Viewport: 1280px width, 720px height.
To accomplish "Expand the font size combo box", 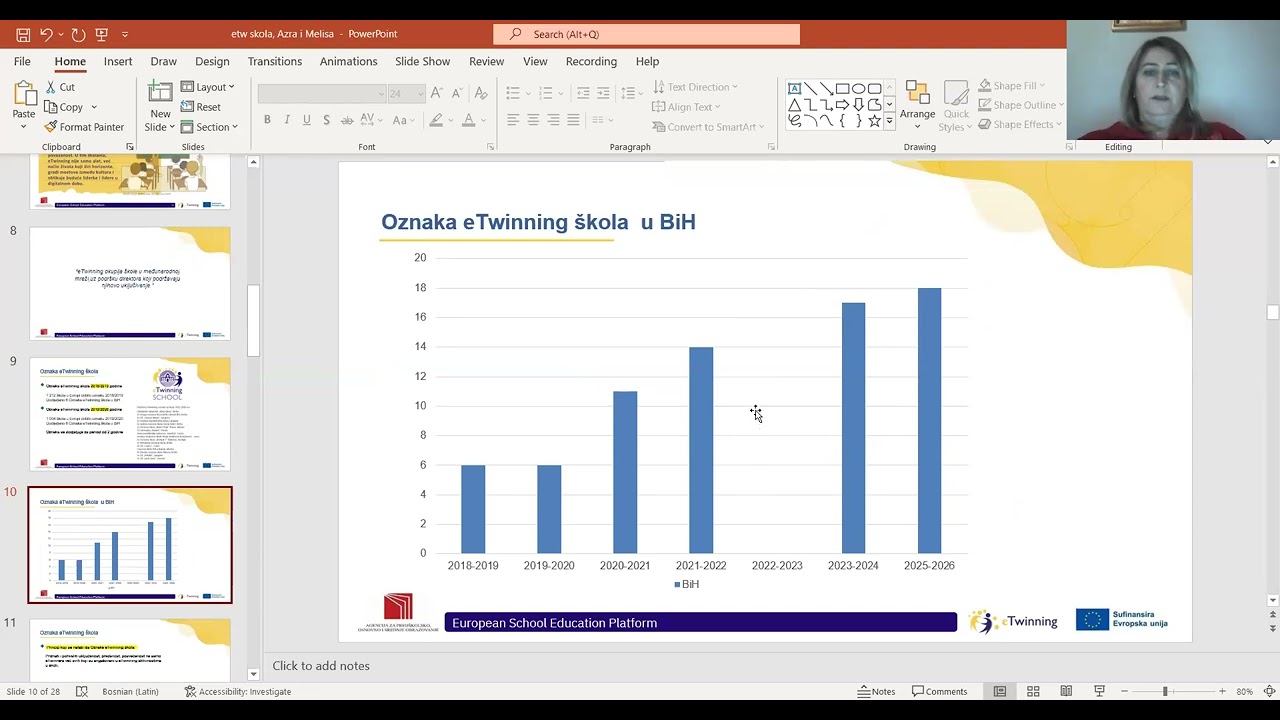I will tap(420, 93).
